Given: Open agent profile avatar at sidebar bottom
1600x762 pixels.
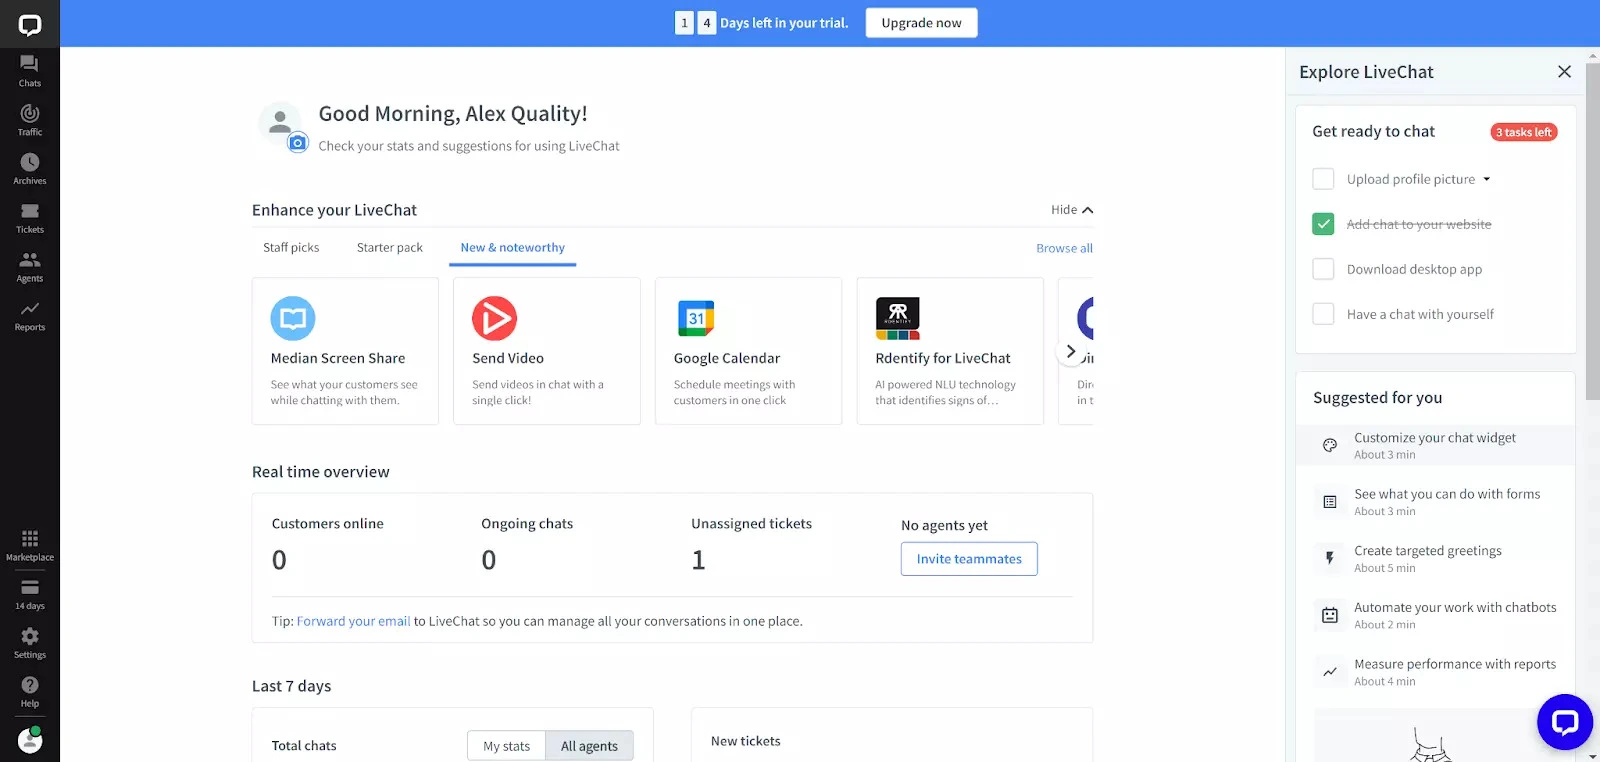Looking at the screenshot, I should click(x=30, y=740).
